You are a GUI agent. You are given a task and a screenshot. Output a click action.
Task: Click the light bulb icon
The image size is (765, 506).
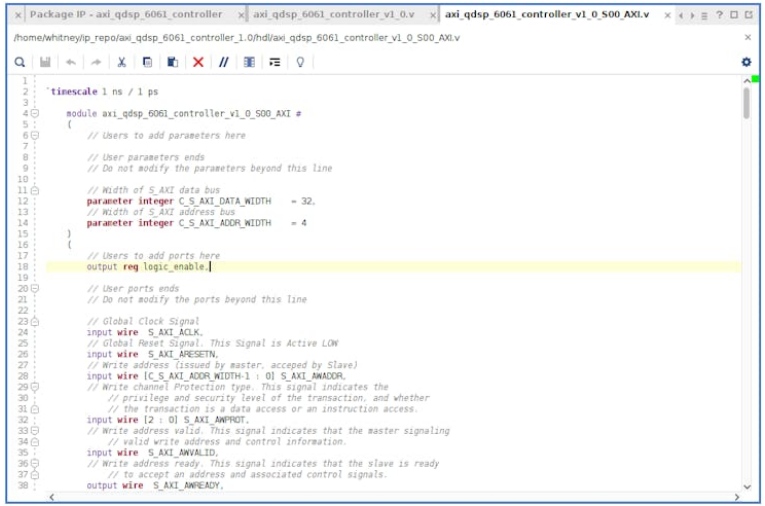299,62
